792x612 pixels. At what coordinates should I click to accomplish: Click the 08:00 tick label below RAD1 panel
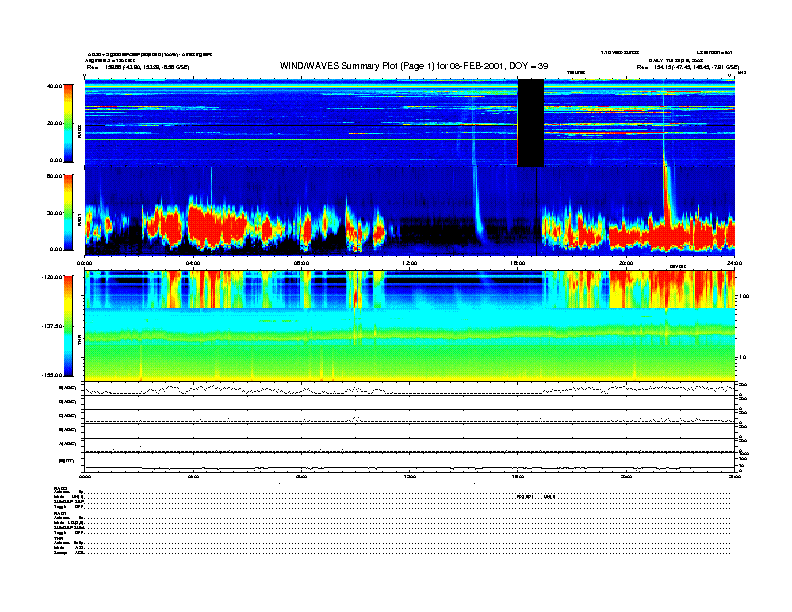(x=301, y=263)
